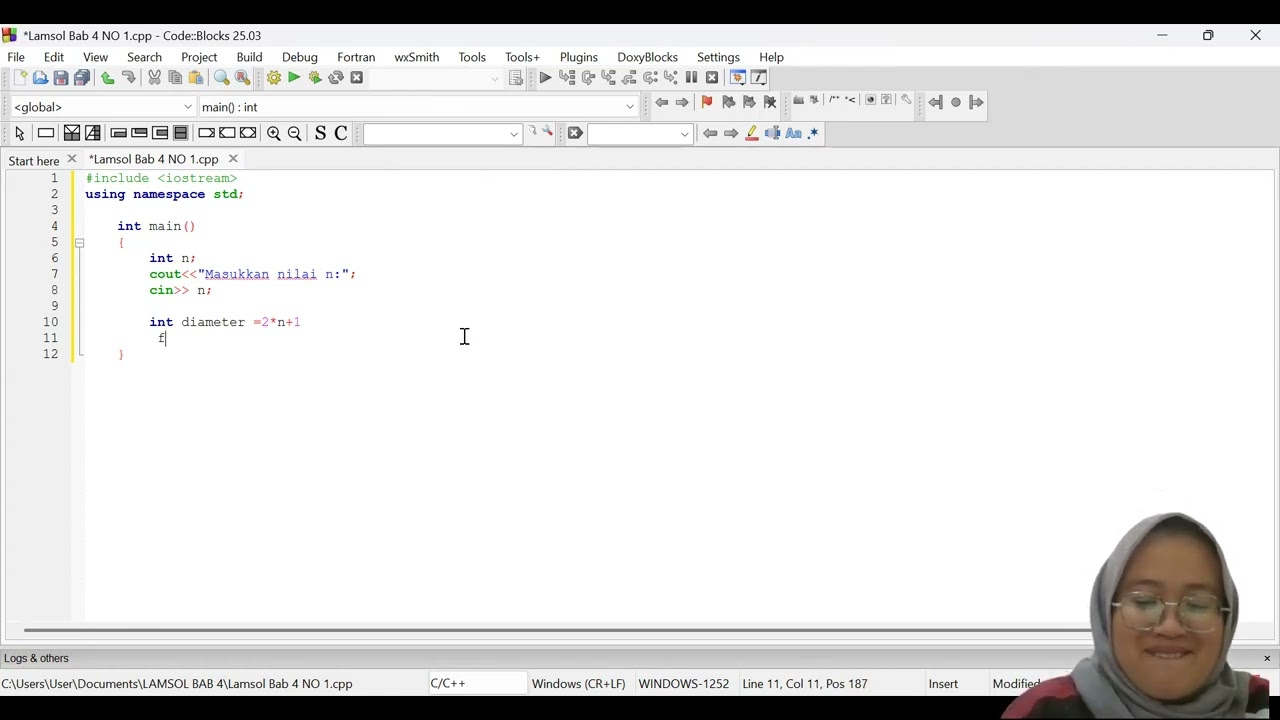
Task: Click the Zoom in magnifier icon
Action: click(273, 133)
